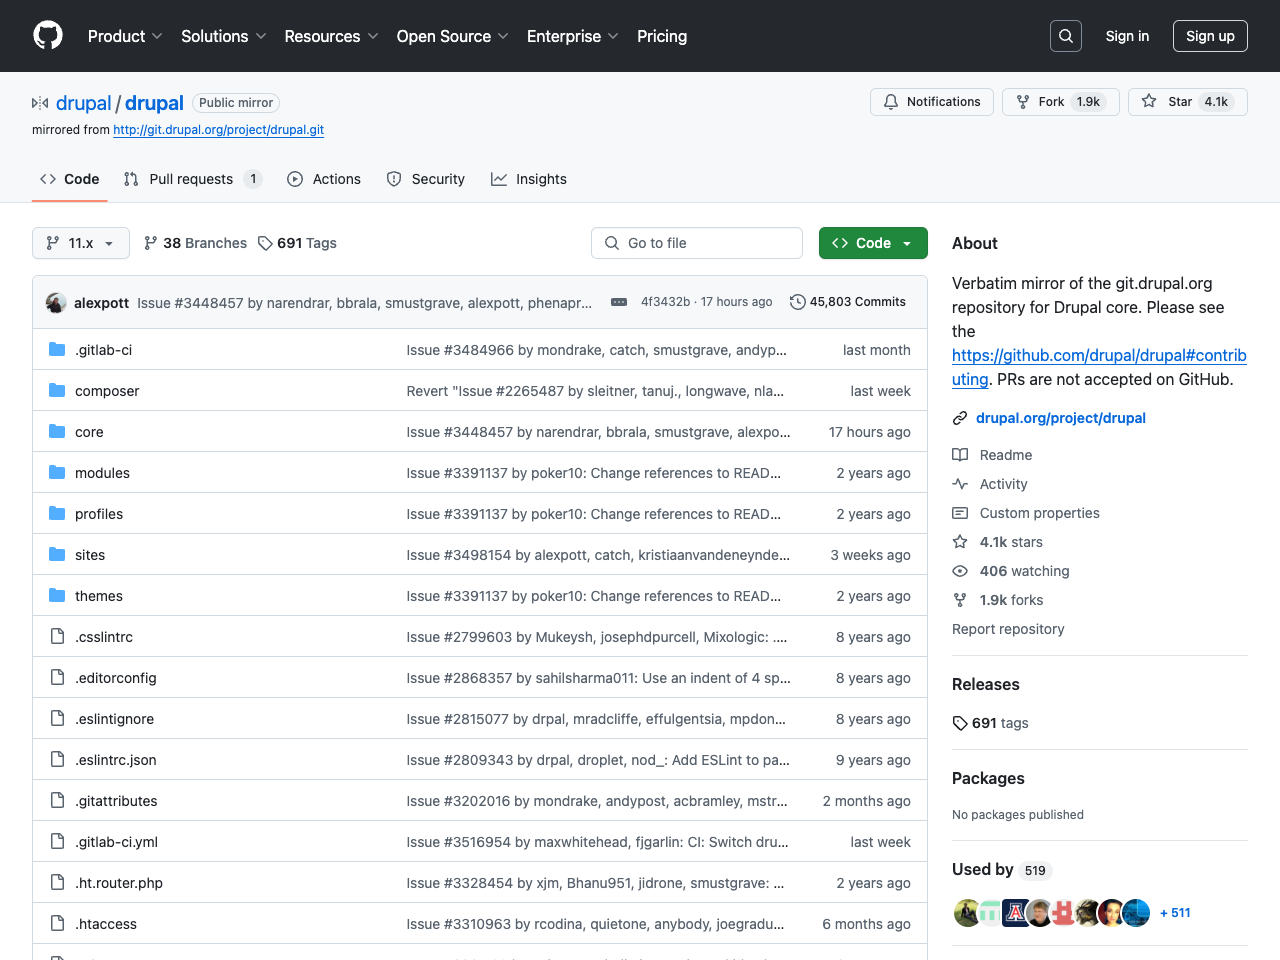The image size is (1280, 960).
Task: Fork the drupal repository
Action: (1060, 102)
